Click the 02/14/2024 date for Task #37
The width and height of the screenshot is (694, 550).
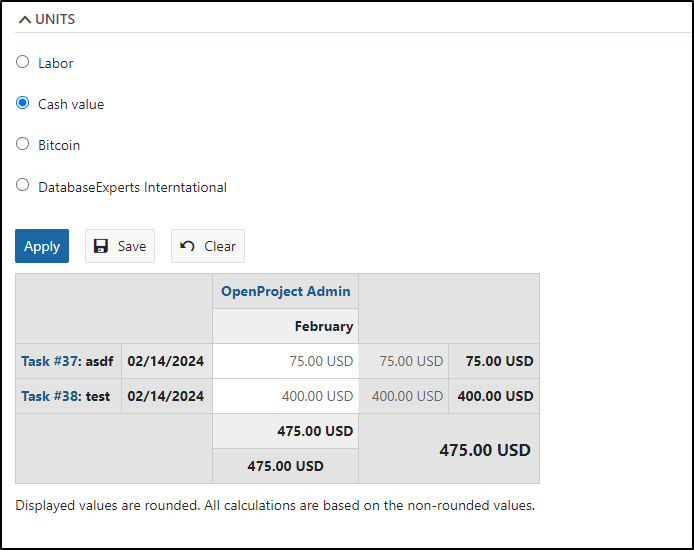click(x=166, y=361)
